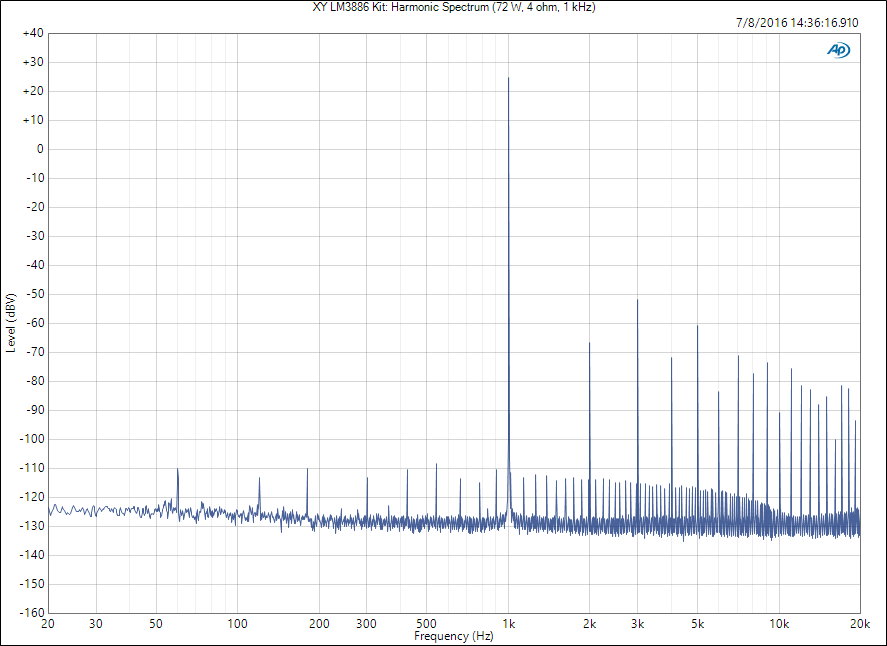Click the Level (dBV) axis label
The image size is (887, 646).
pyautogui.click(x=11, y=323)
